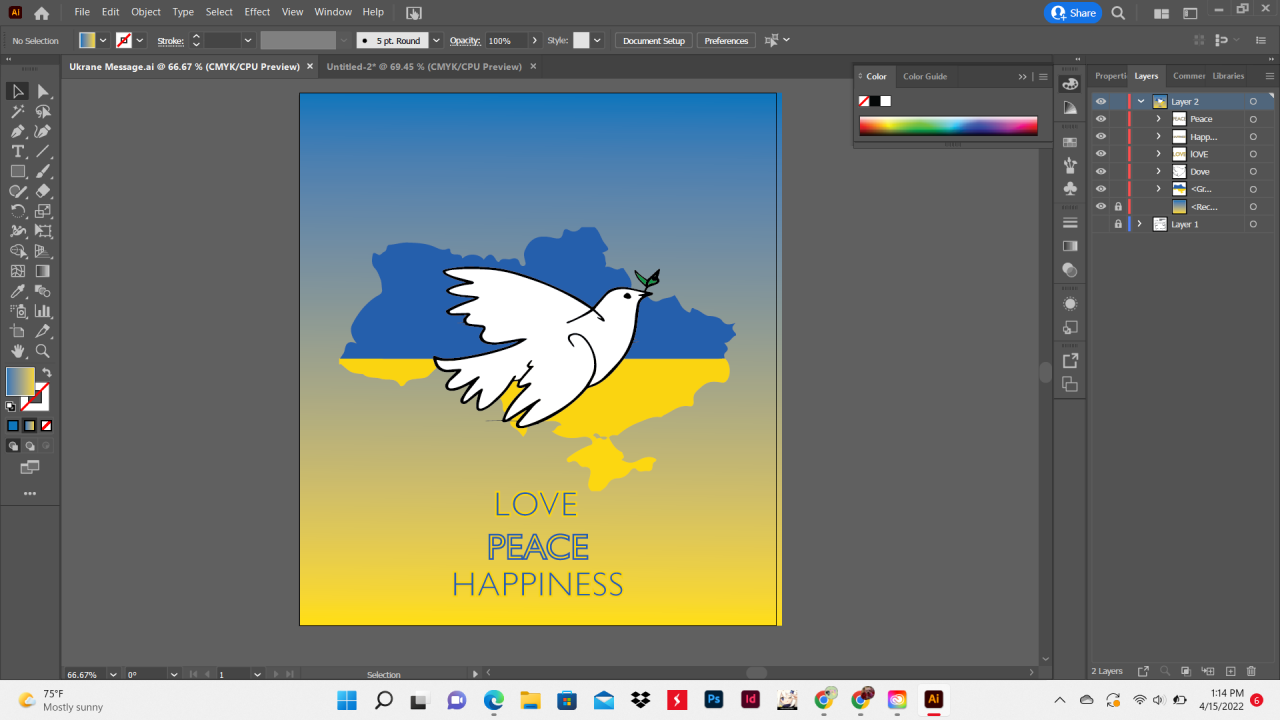Select the Type tool
This screenshot has height=720, width=1280.
[x=18, y=152]
